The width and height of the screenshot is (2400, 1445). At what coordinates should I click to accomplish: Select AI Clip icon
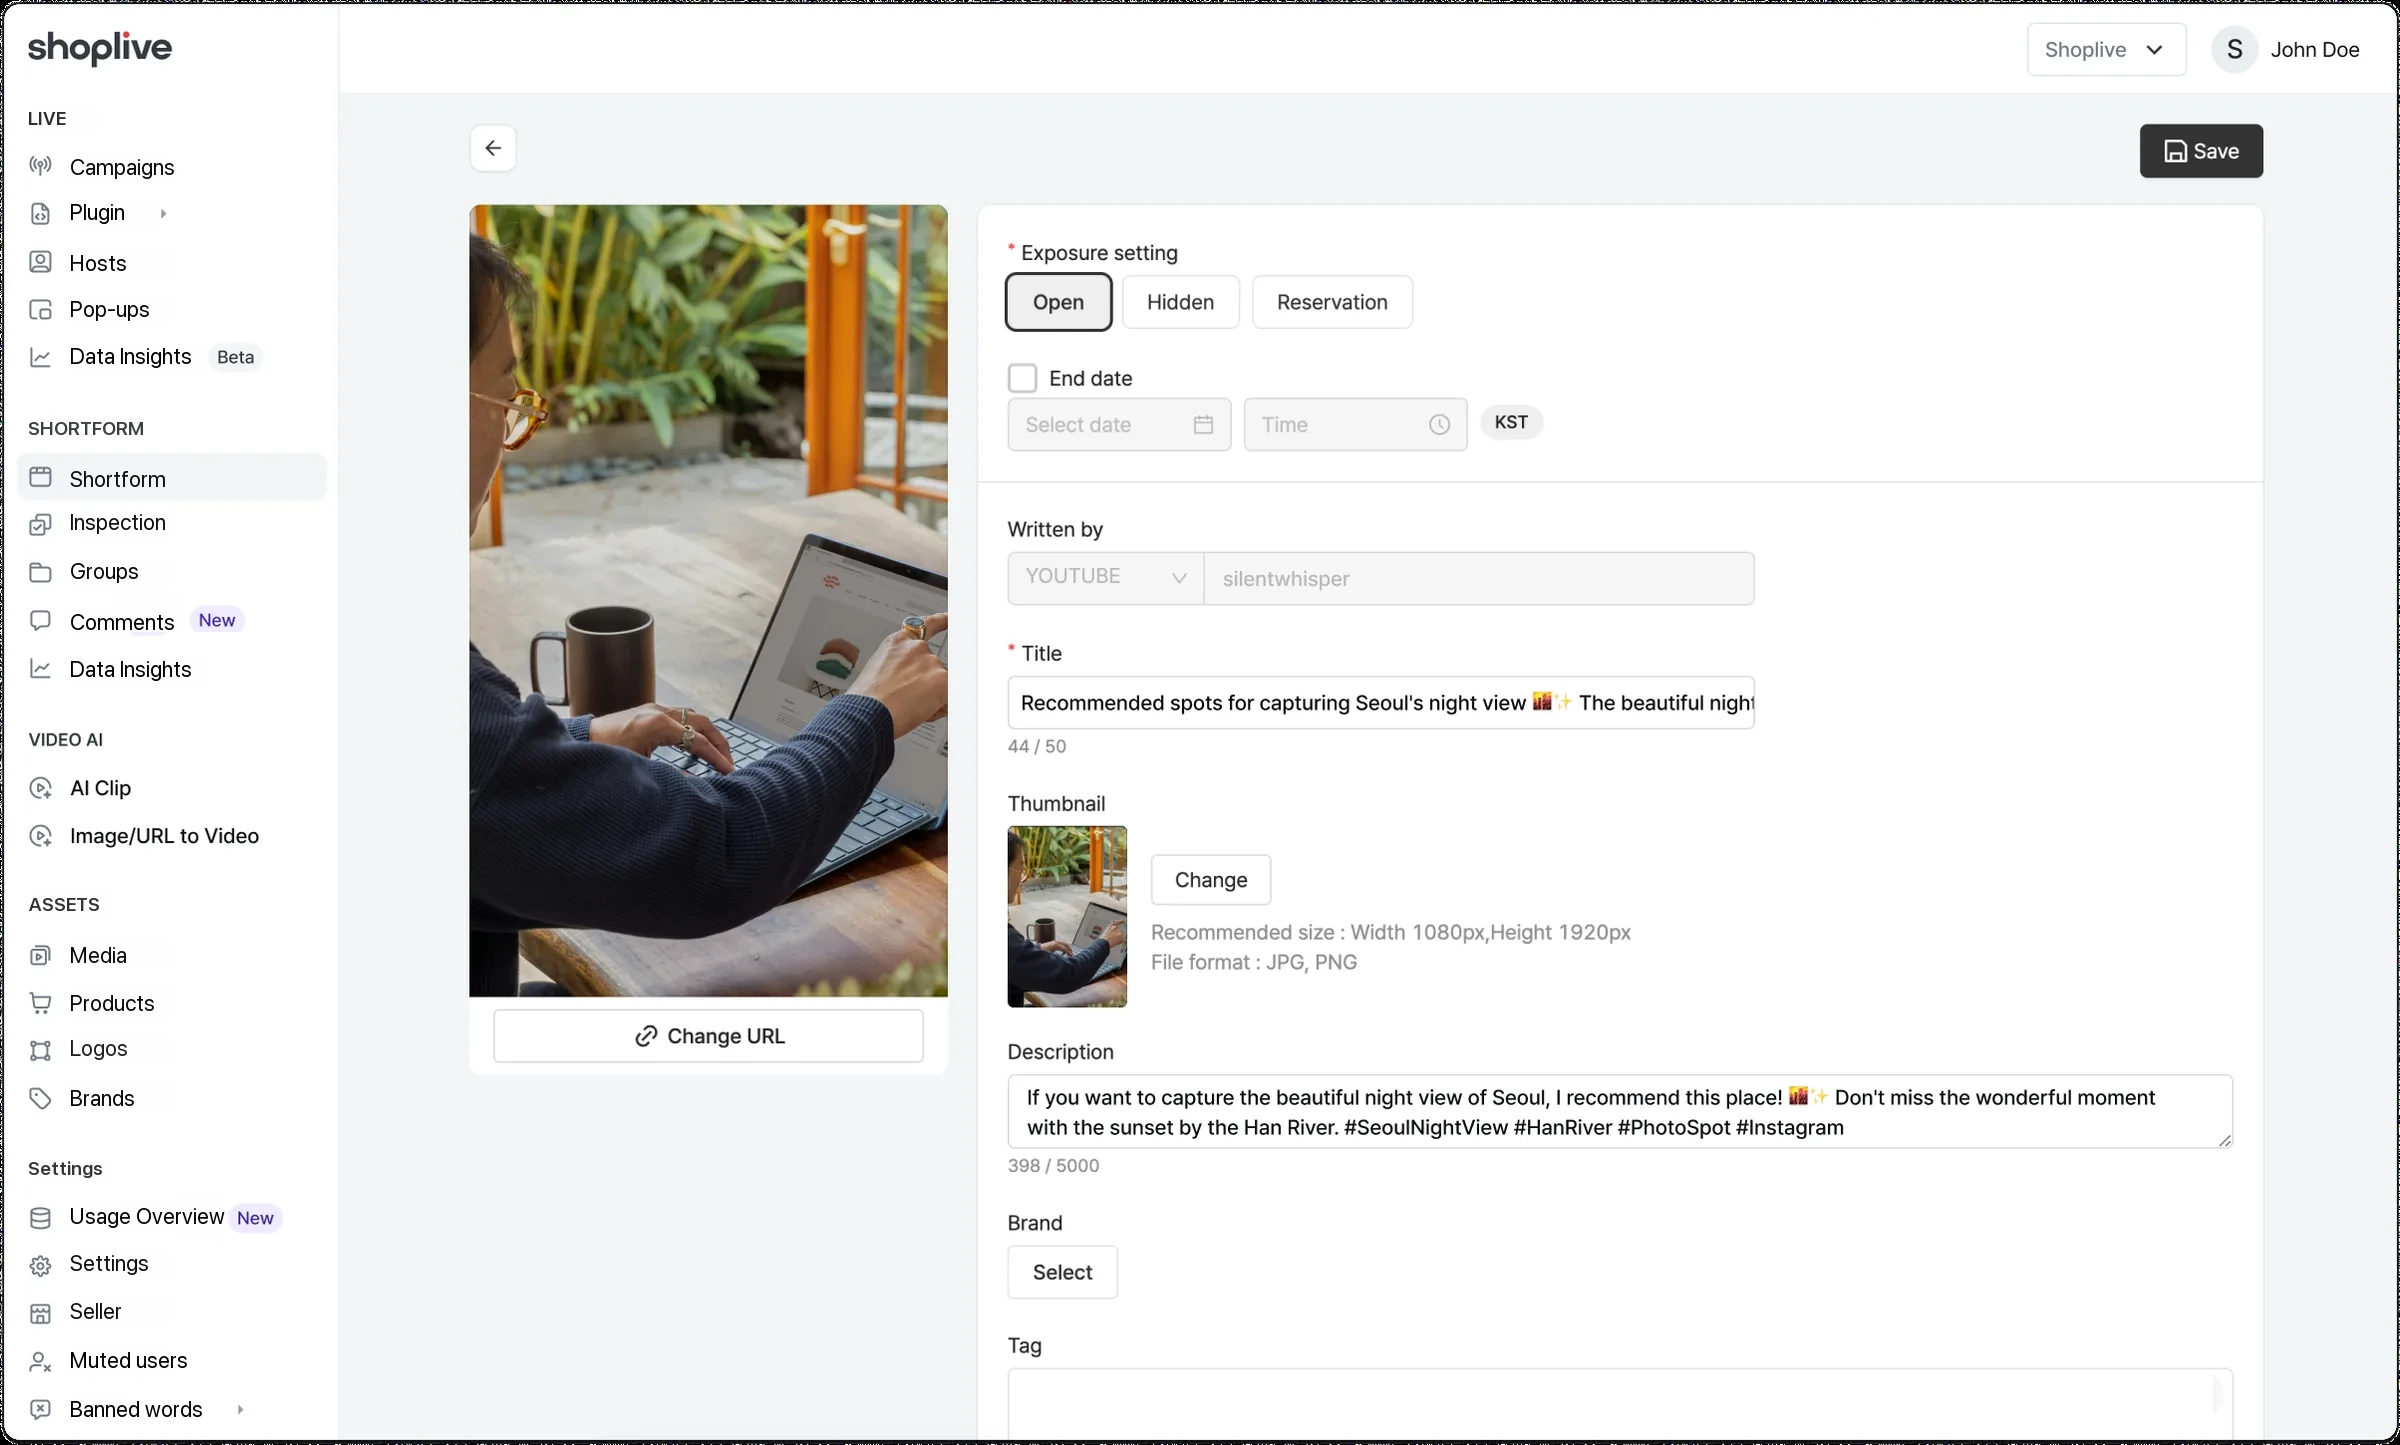(x=40, y=788)
